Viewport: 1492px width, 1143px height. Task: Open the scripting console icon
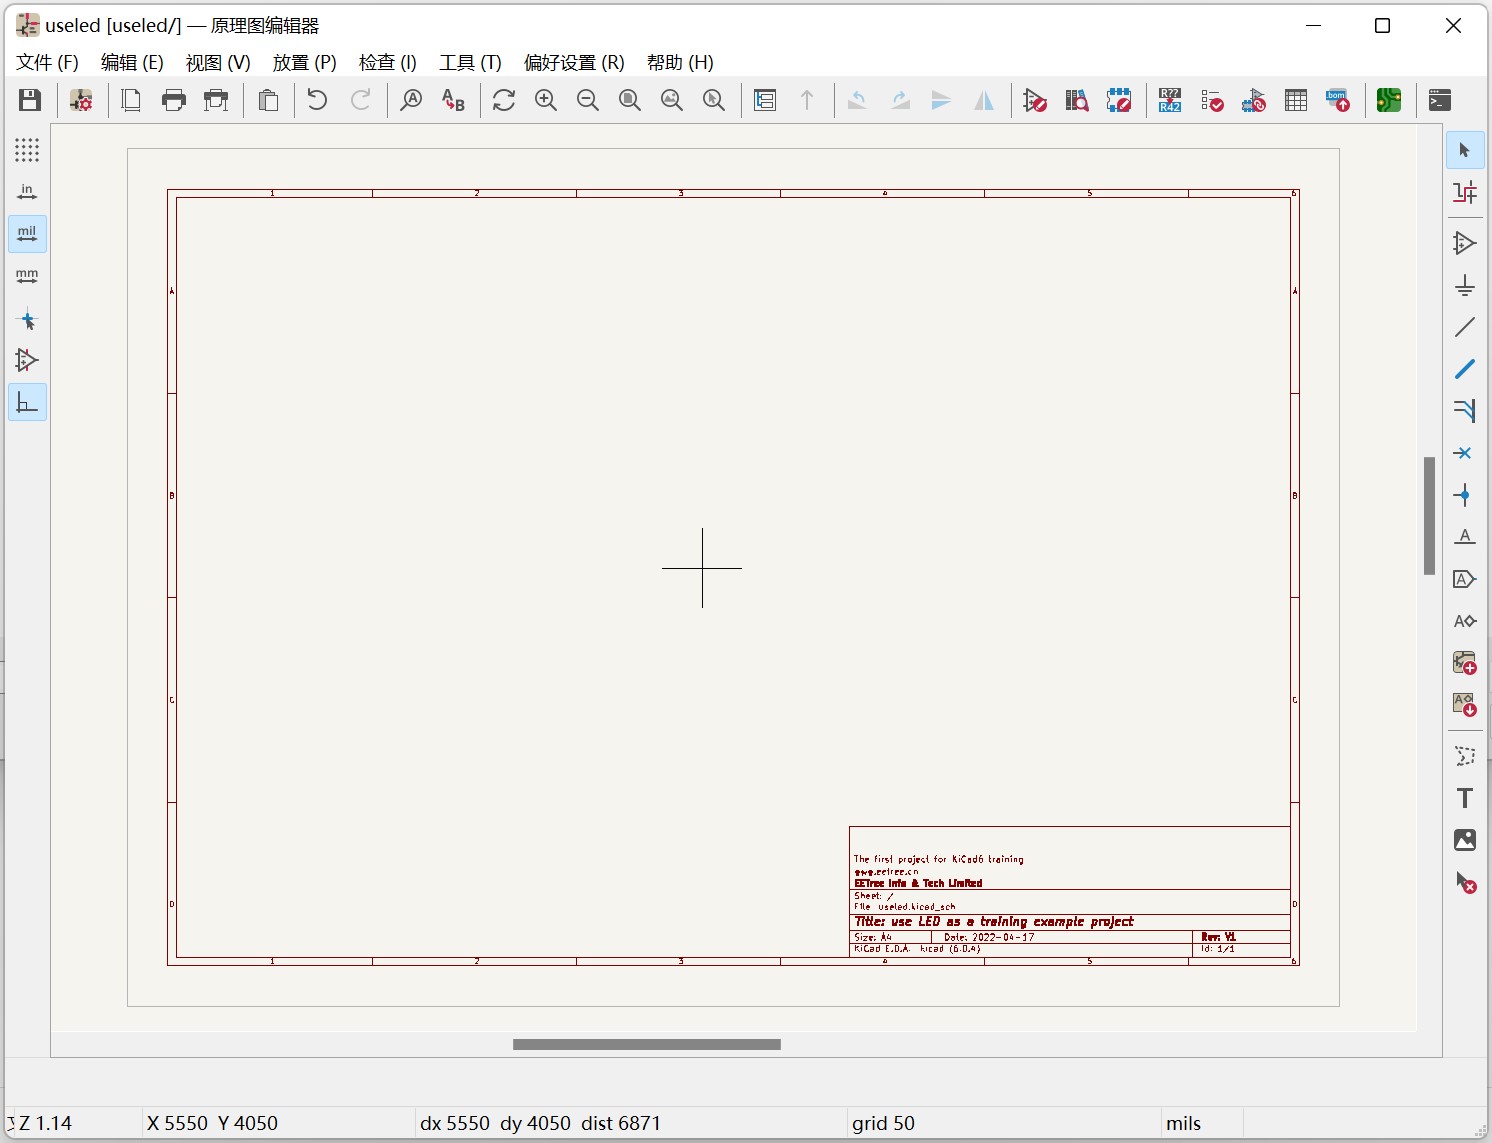click(x=1440, y=100)
